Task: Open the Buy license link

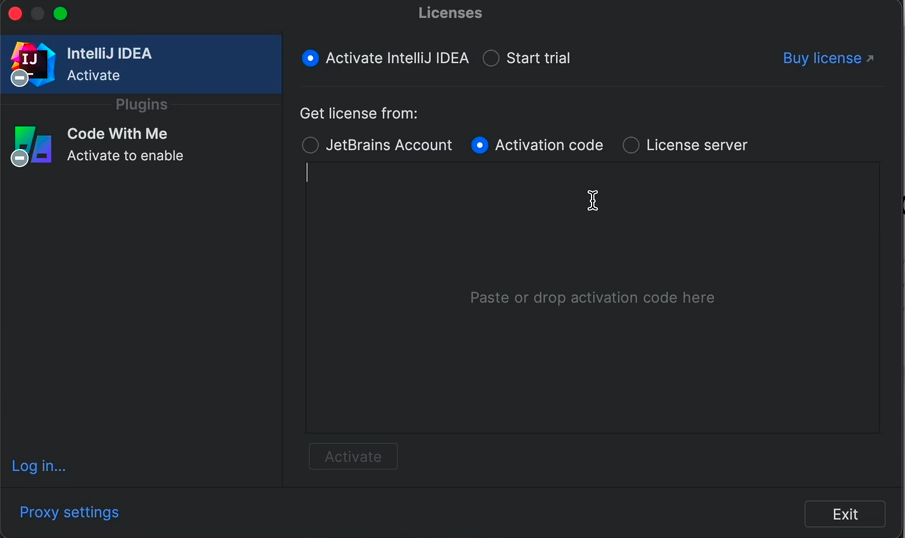Action: (821, 58)
